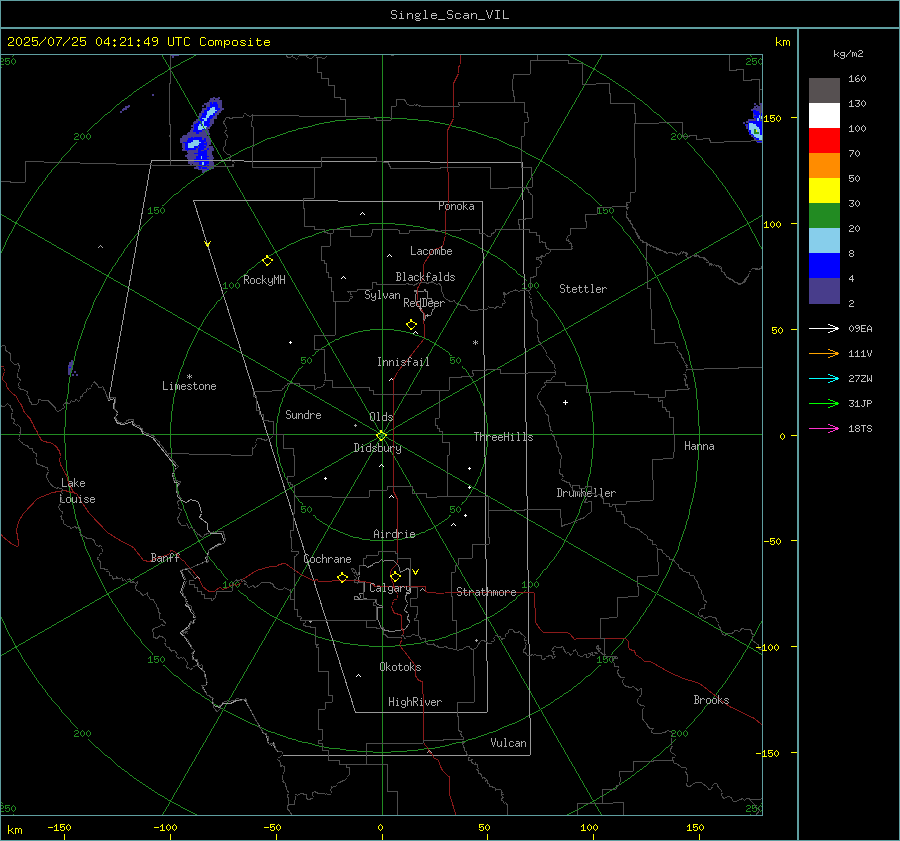Click the Vulcan label
The height and width of the screenshot is (841, 900).
tap(508, 743)
